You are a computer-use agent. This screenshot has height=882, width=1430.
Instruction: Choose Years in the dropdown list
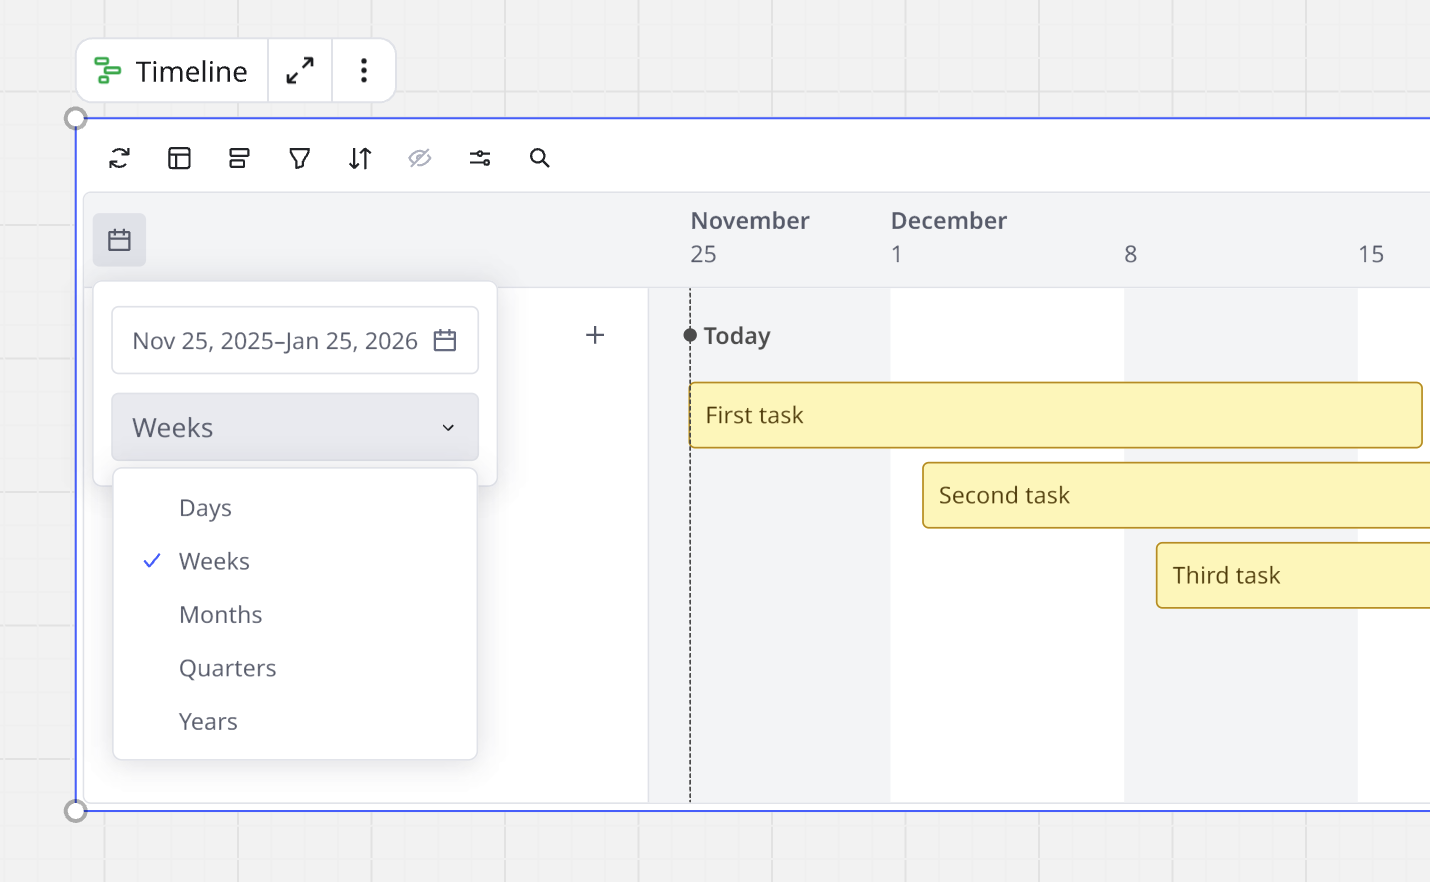[x=208, y=722]
